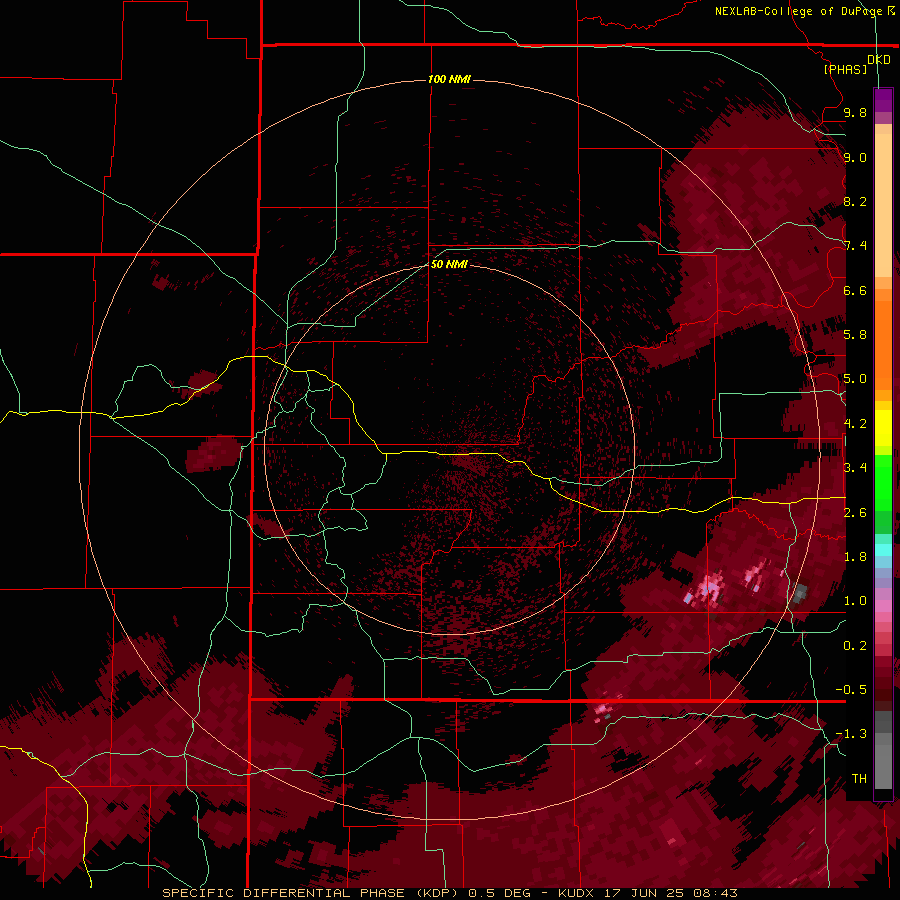Viewport: 900px width, 900px height.
Task: Click the bright green band of the color scale
Action: [883, 482]
